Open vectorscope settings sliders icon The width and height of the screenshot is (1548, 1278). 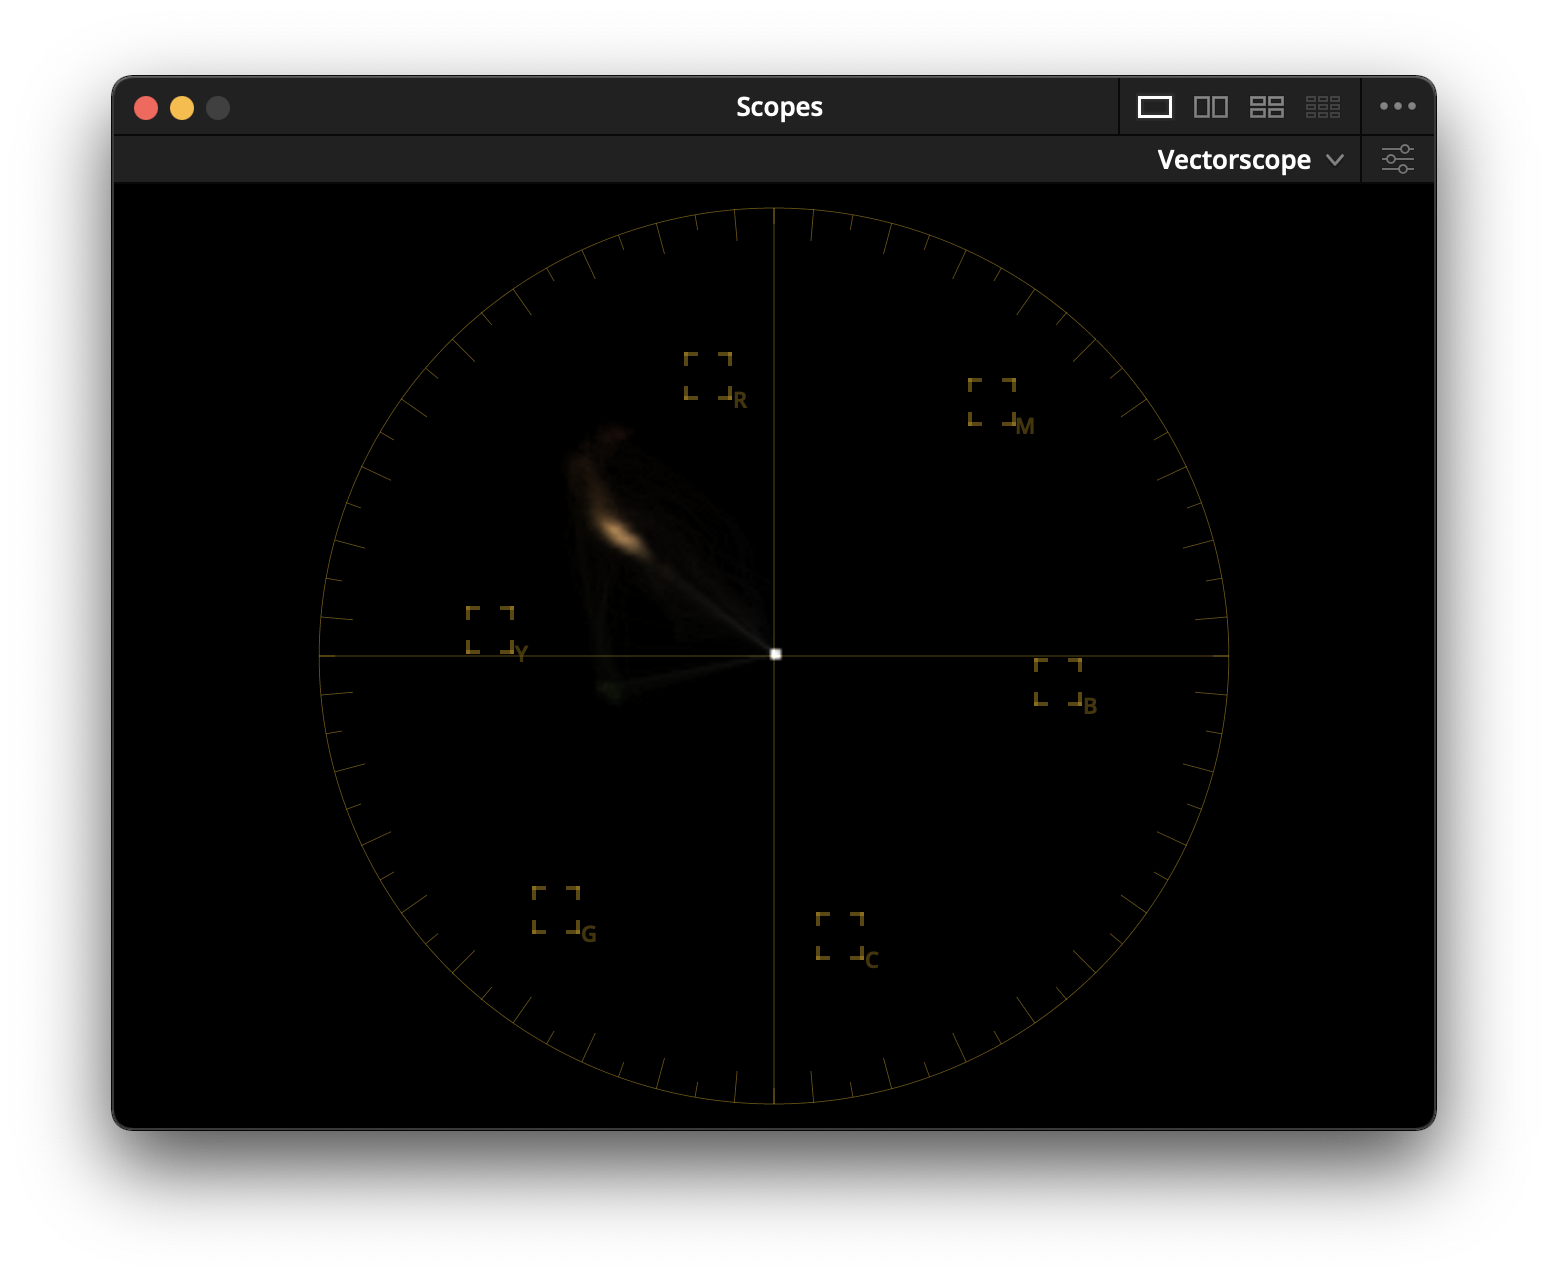1398,159
